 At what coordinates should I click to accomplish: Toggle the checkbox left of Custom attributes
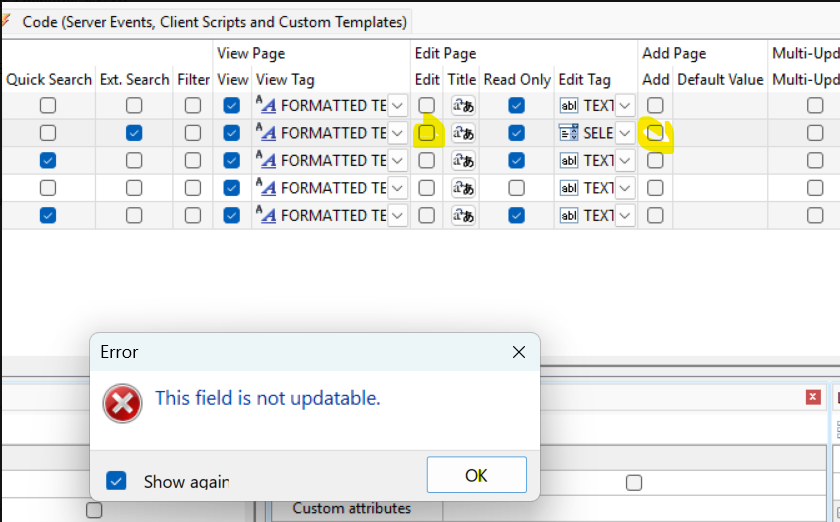point(94,510)
